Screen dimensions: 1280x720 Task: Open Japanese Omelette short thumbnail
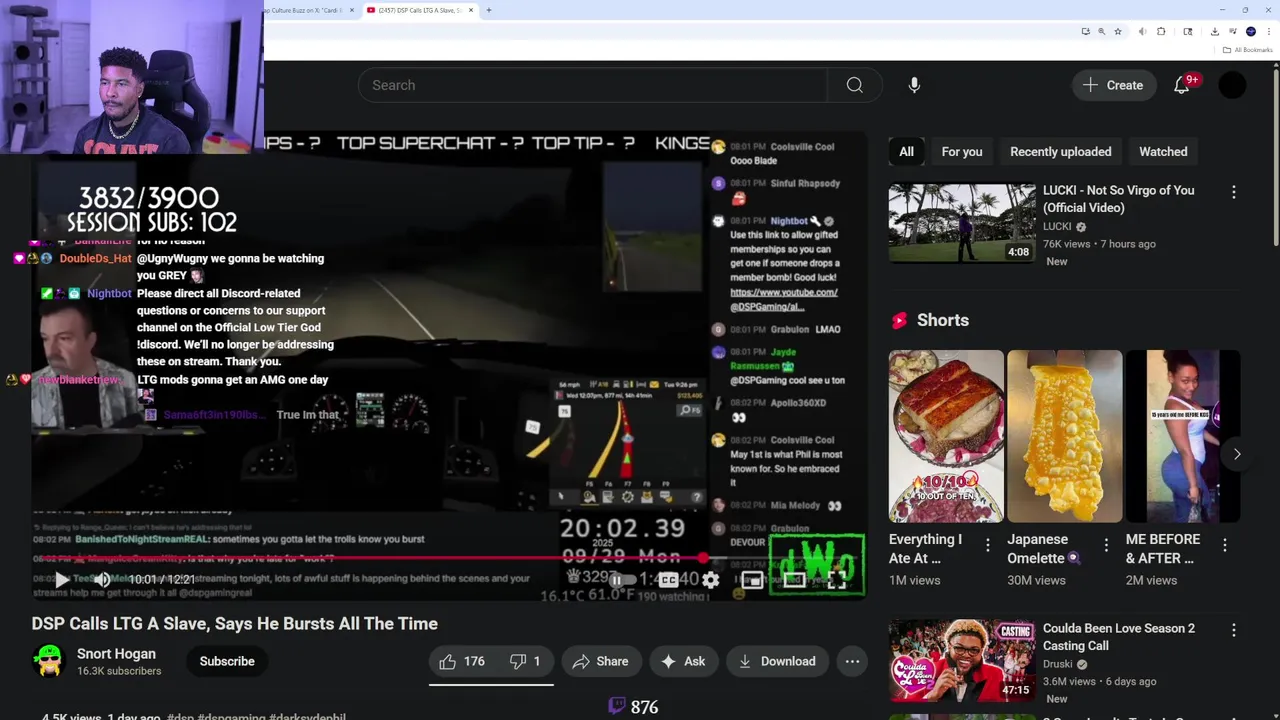pos(1064,436)
